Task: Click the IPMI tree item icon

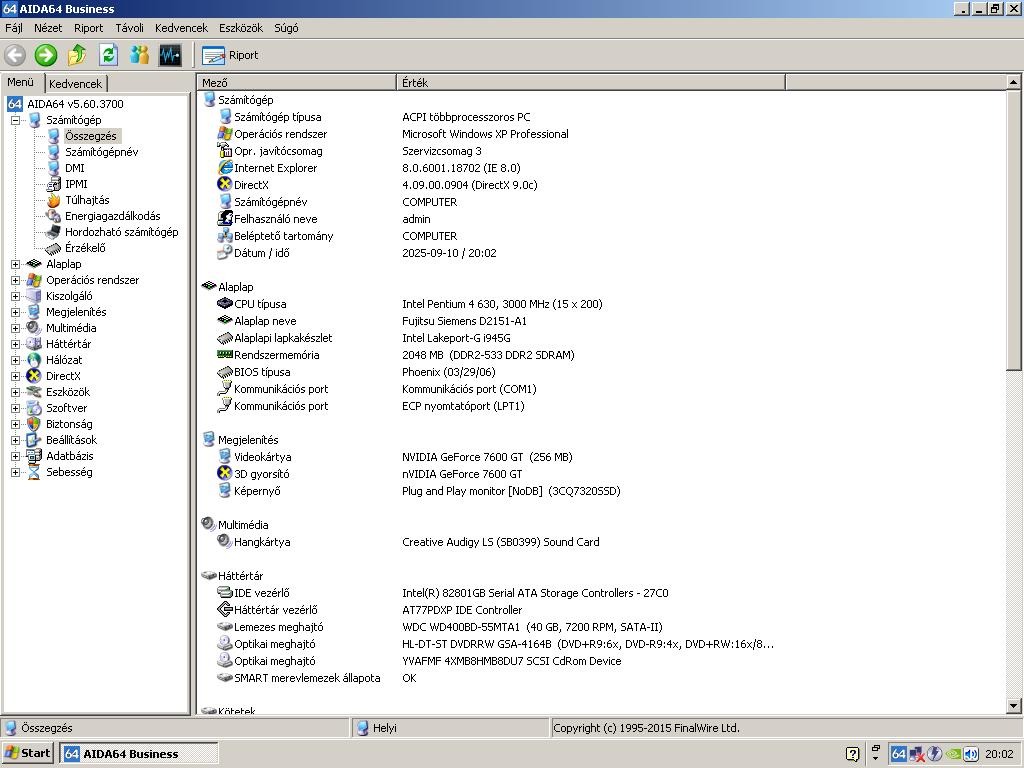Action: pos(54,184)
